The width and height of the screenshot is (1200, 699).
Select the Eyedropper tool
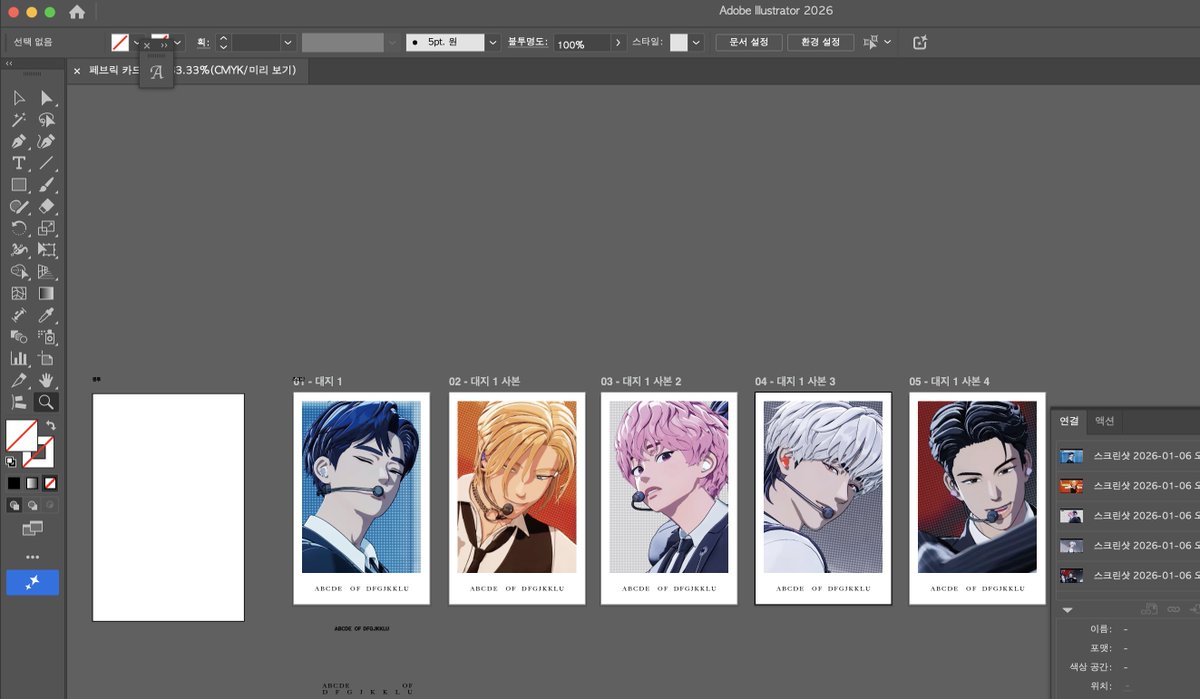(46, 316)
